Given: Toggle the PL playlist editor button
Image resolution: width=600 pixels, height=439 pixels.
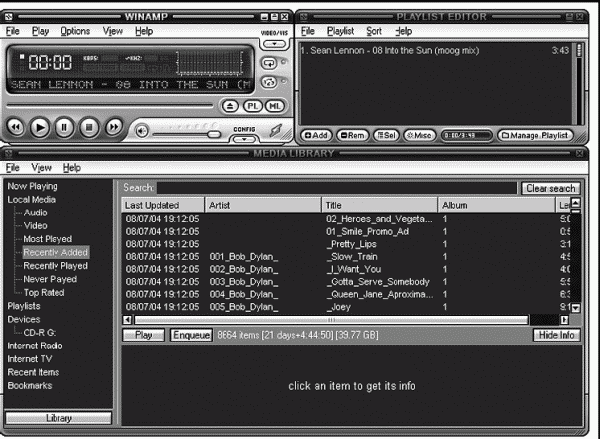Looking at the screenshot, I should tap(251, 105).
